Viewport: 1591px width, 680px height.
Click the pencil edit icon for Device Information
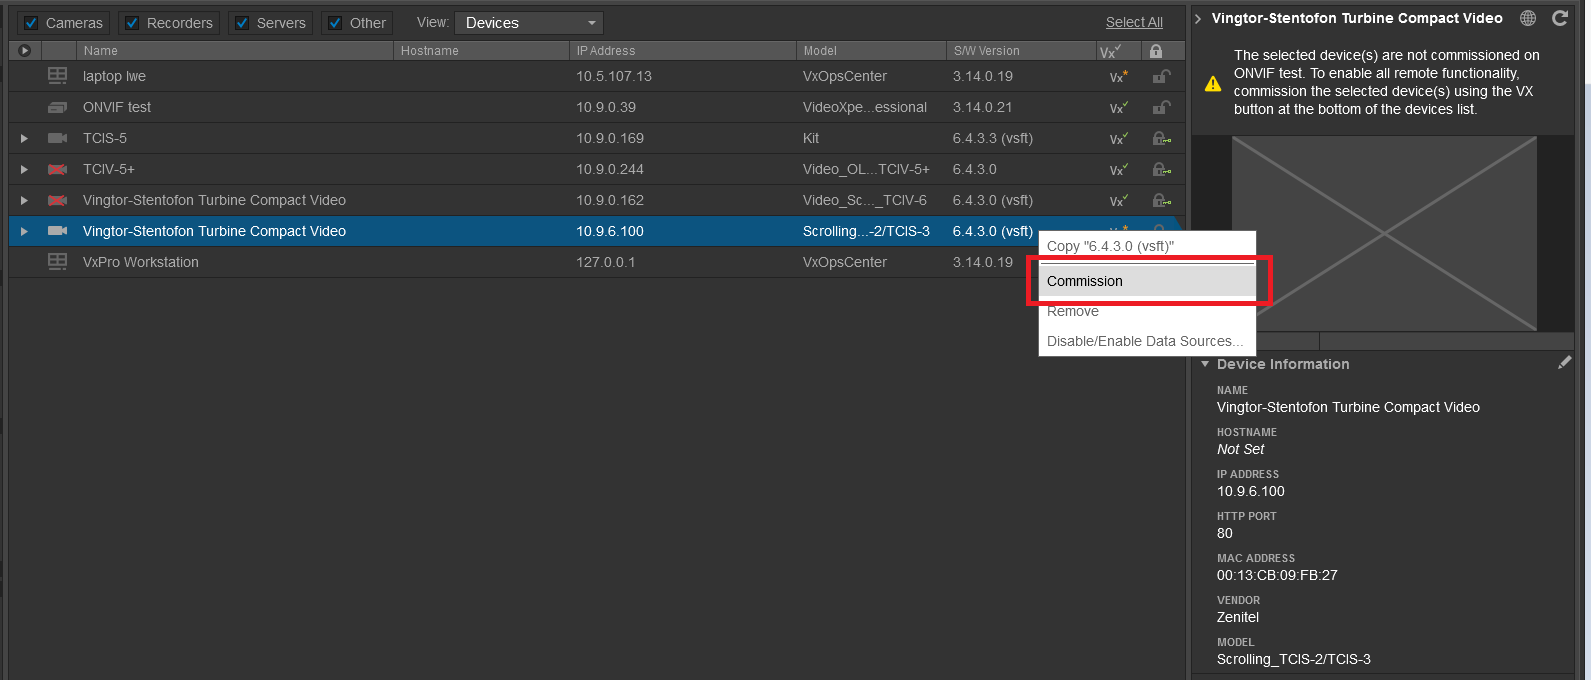tap(1564, 363)
